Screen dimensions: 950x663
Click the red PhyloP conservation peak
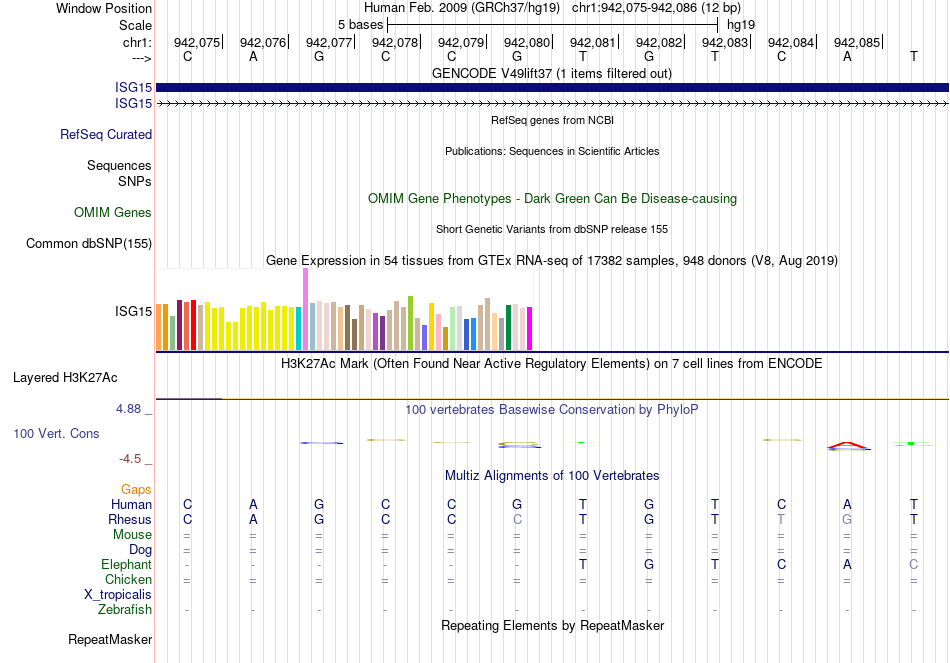[848, 446]
